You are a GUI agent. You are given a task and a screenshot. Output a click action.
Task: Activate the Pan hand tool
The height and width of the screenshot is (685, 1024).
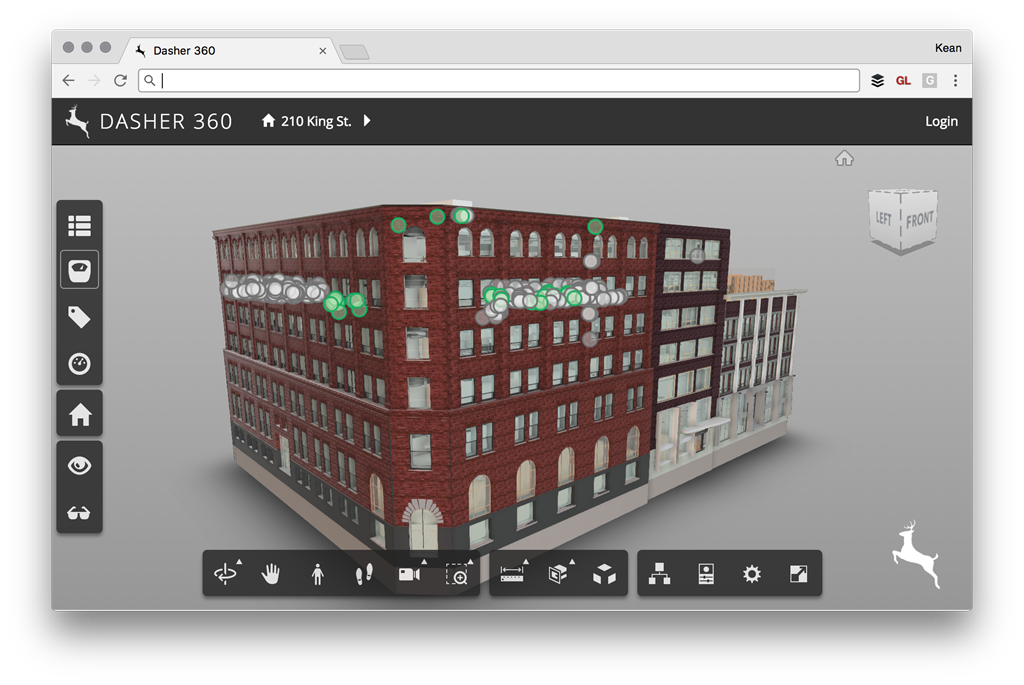click(271, 574)
